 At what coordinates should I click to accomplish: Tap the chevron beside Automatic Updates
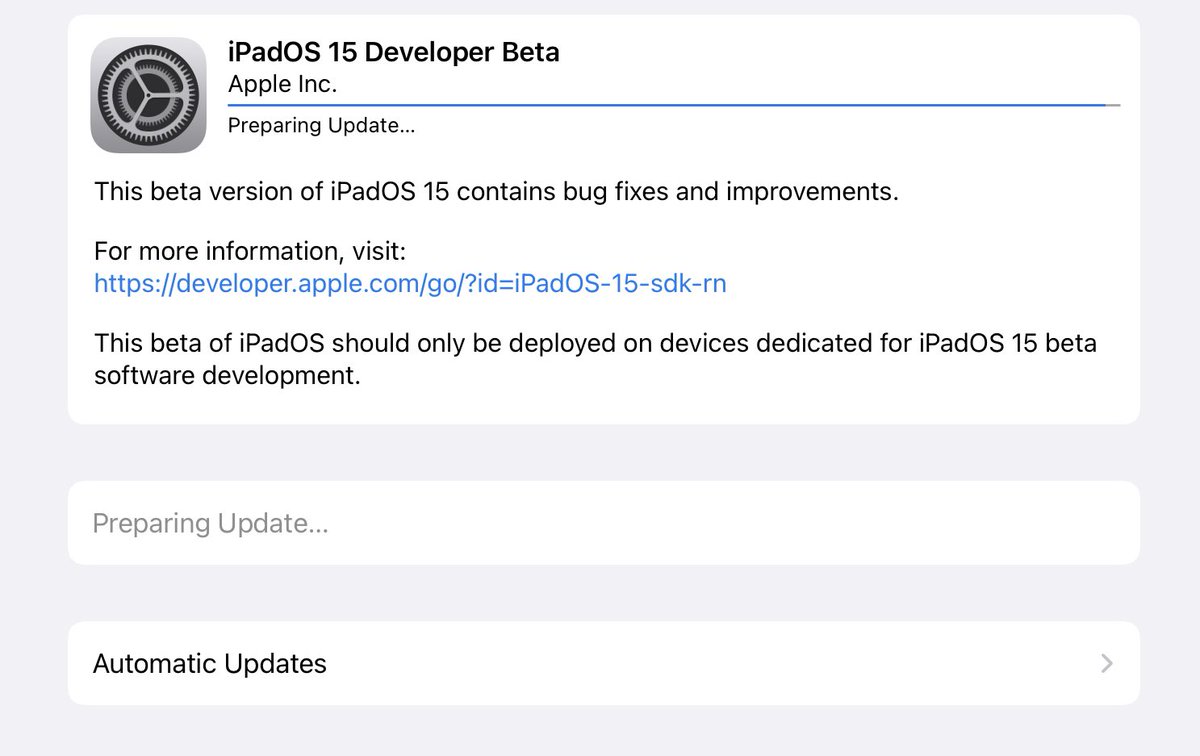click(1106, 663)
